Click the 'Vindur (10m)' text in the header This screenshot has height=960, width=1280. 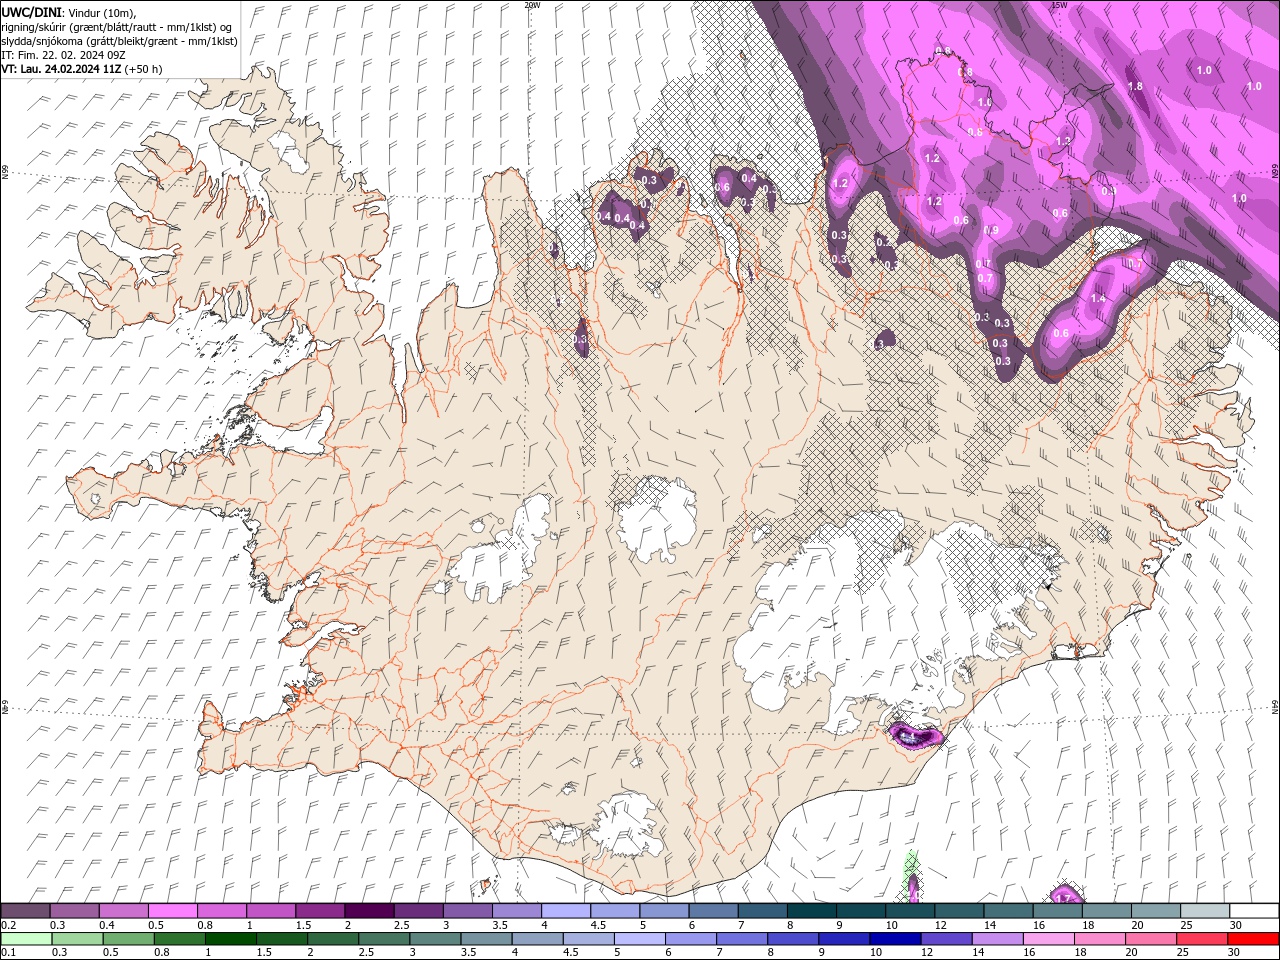103,12
